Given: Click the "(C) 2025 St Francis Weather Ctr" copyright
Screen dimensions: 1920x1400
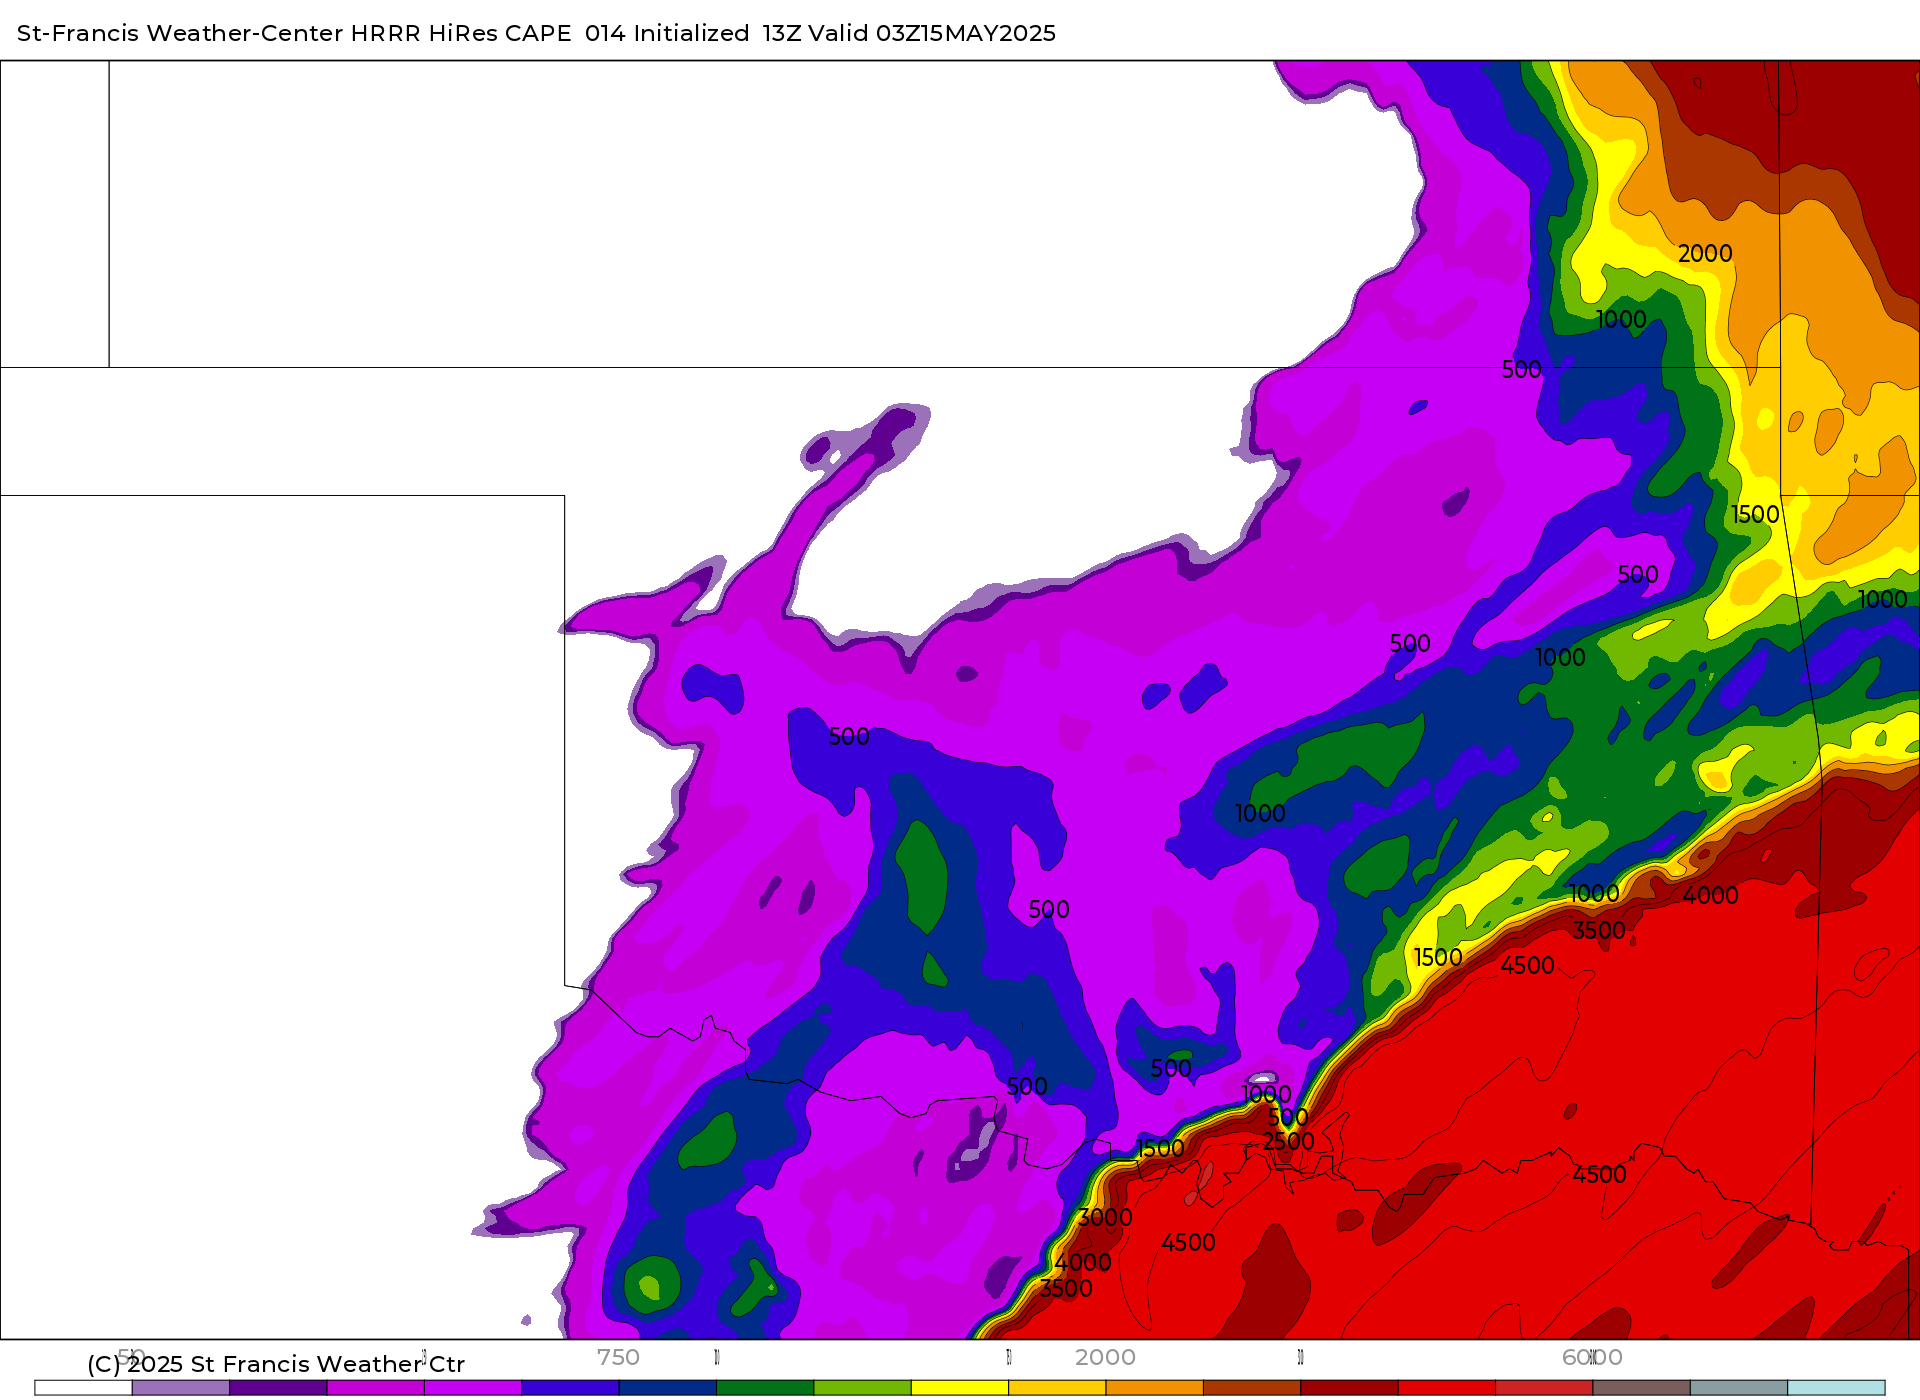Looking at the screenshot, I should pos(276,1364).
